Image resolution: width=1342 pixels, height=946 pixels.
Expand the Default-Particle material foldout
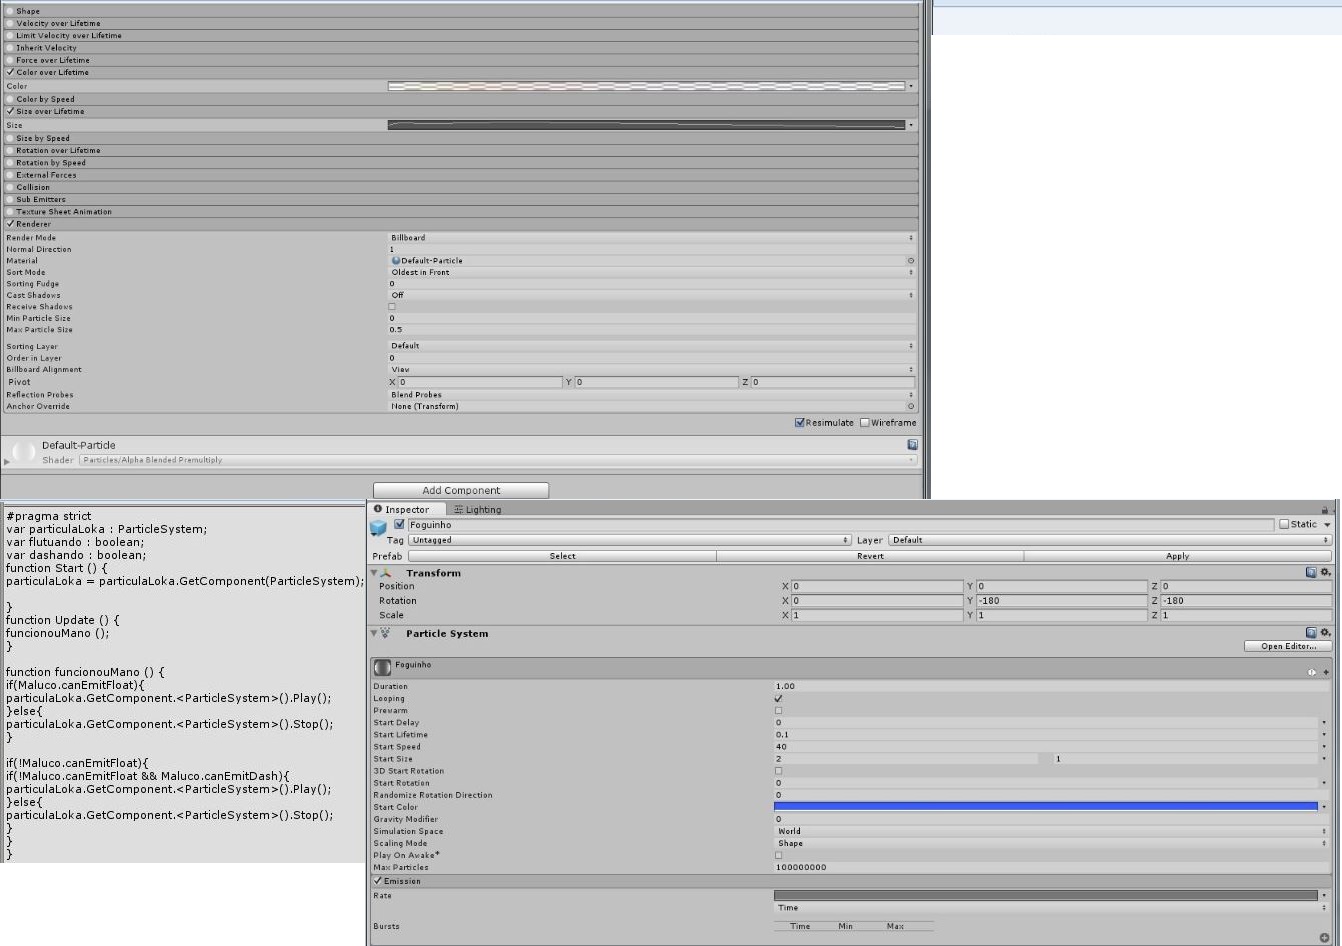(7, 461)
